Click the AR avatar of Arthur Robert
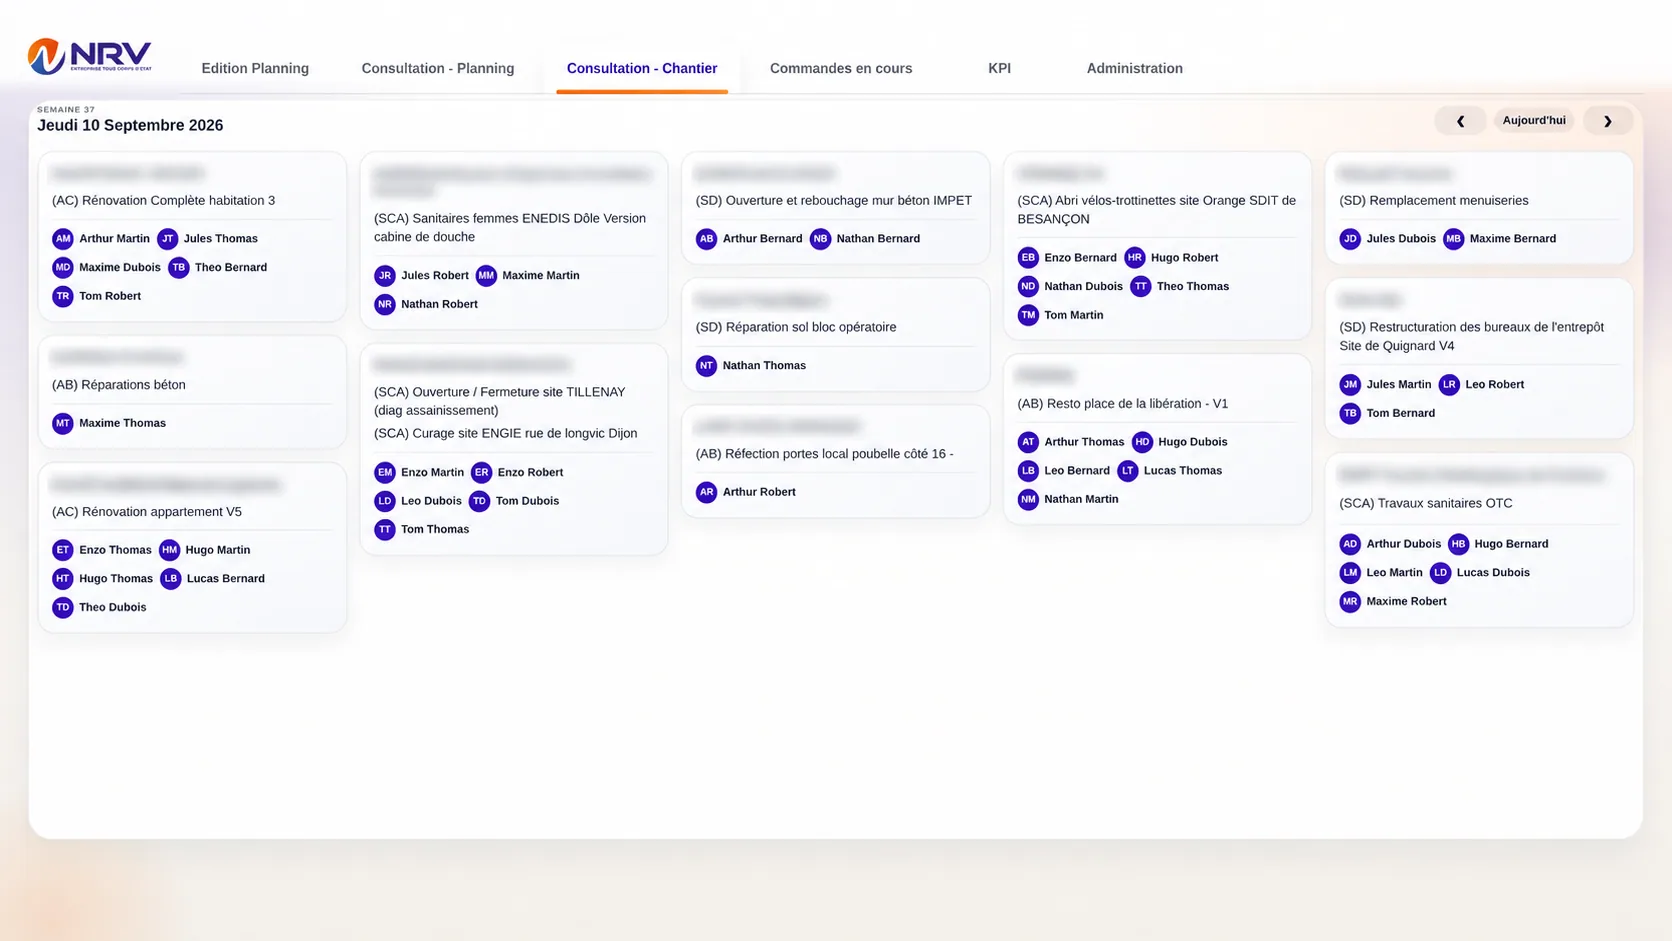 pos(707,493)
